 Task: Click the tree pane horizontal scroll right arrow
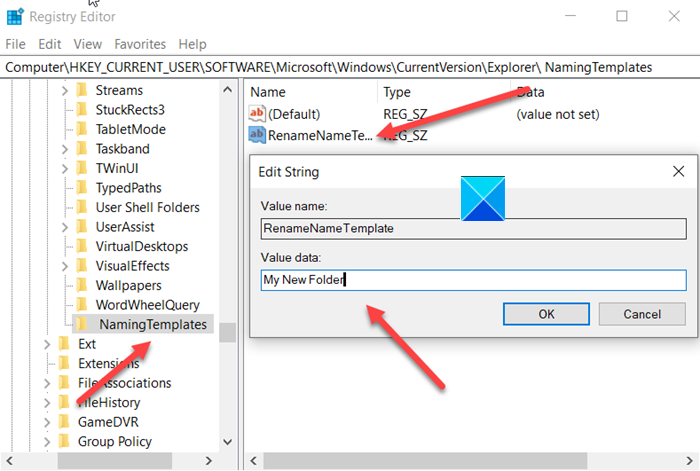[x=208, y=461]
